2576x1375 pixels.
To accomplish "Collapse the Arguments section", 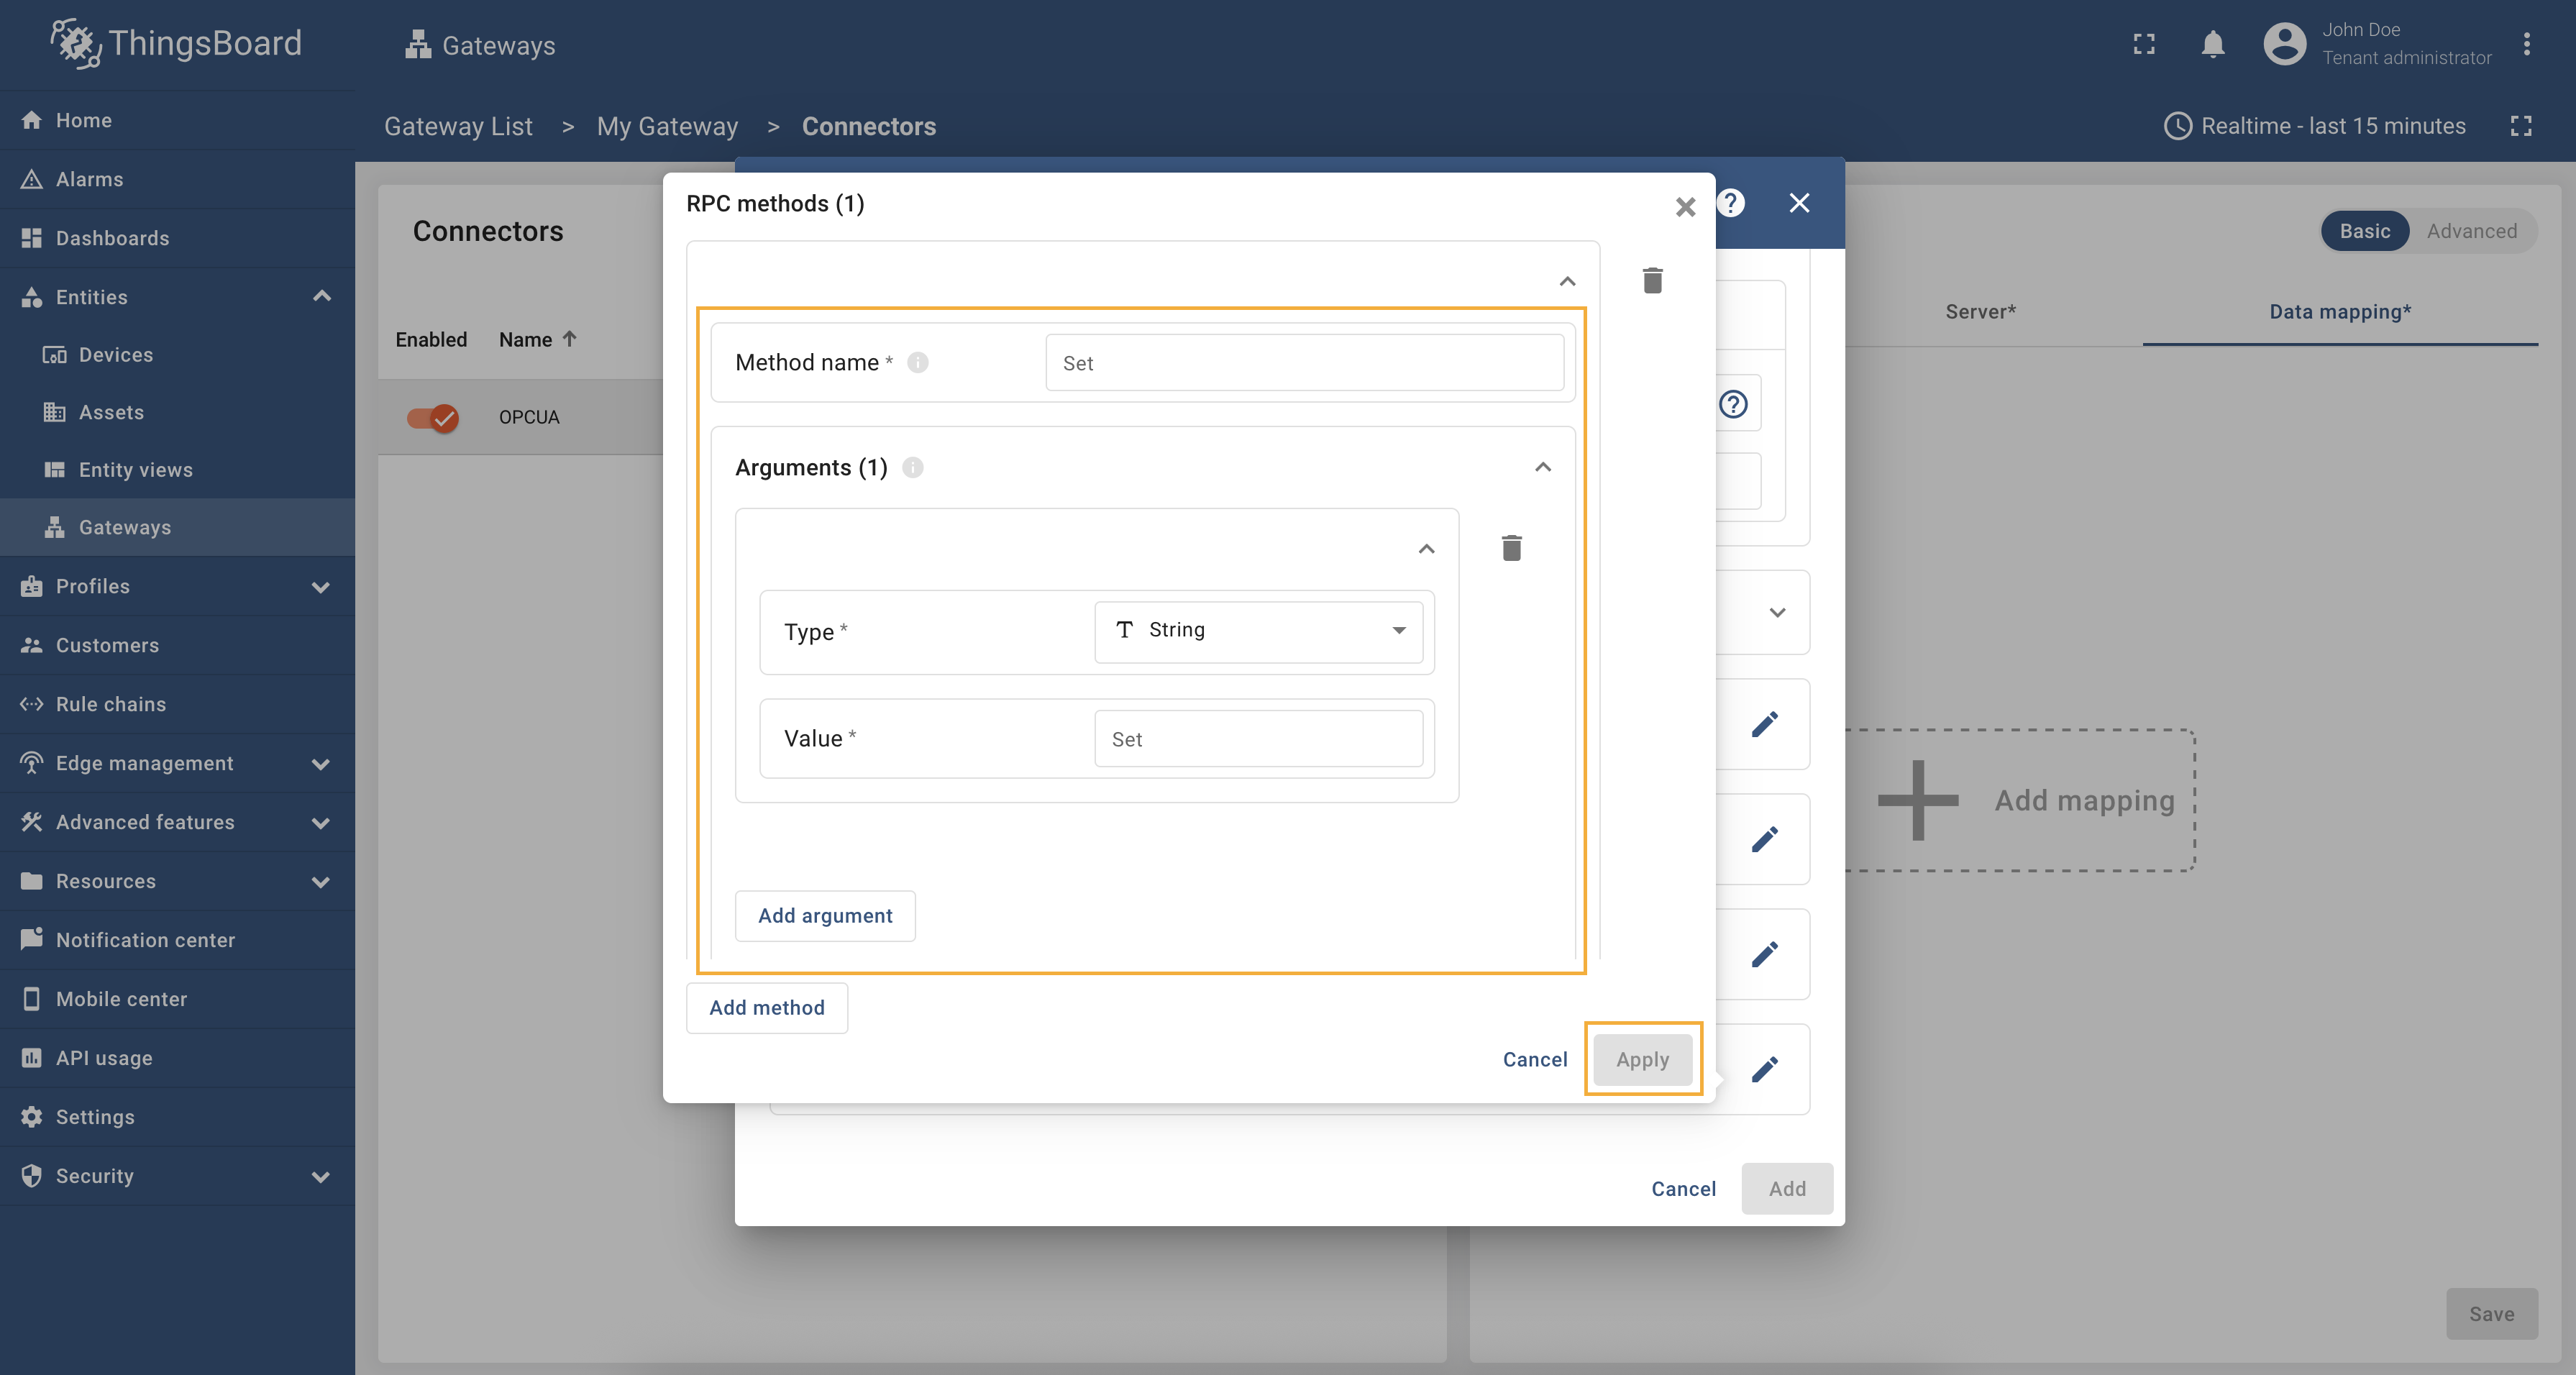I will tap(1542, 468).
